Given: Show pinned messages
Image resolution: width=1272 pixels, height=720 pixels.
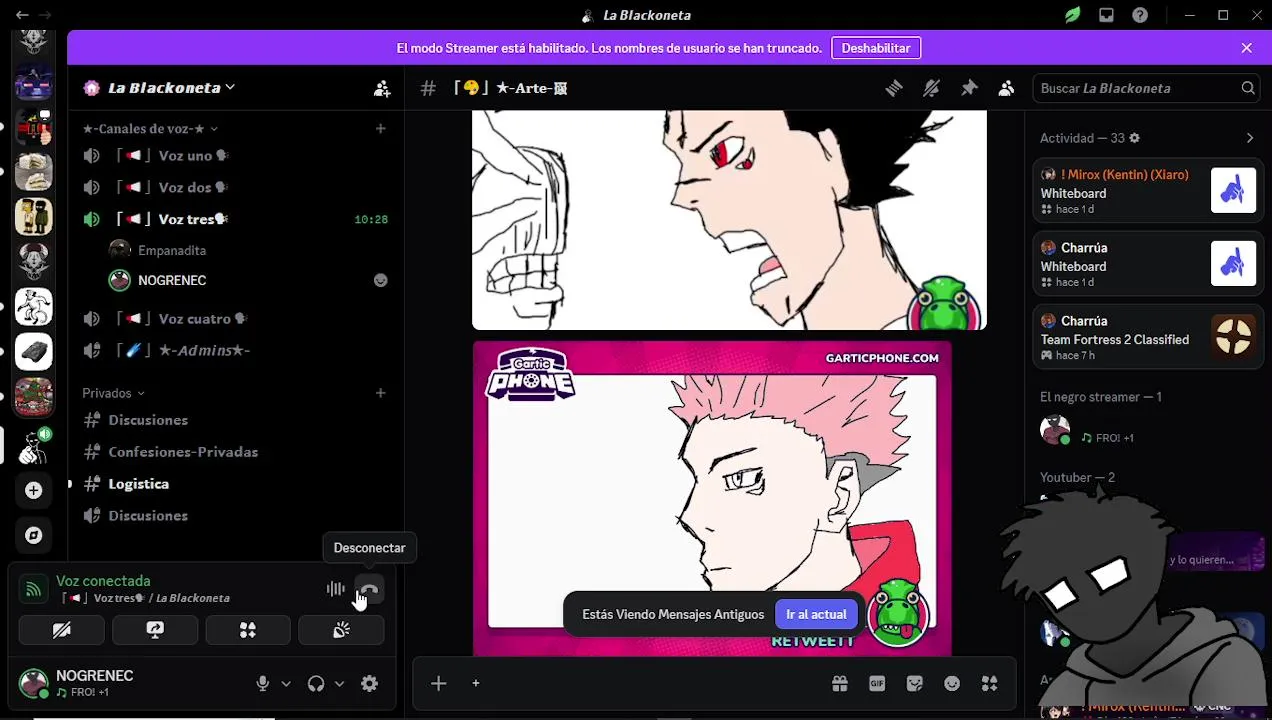Looking at the screenshot, I should [969, 88].
